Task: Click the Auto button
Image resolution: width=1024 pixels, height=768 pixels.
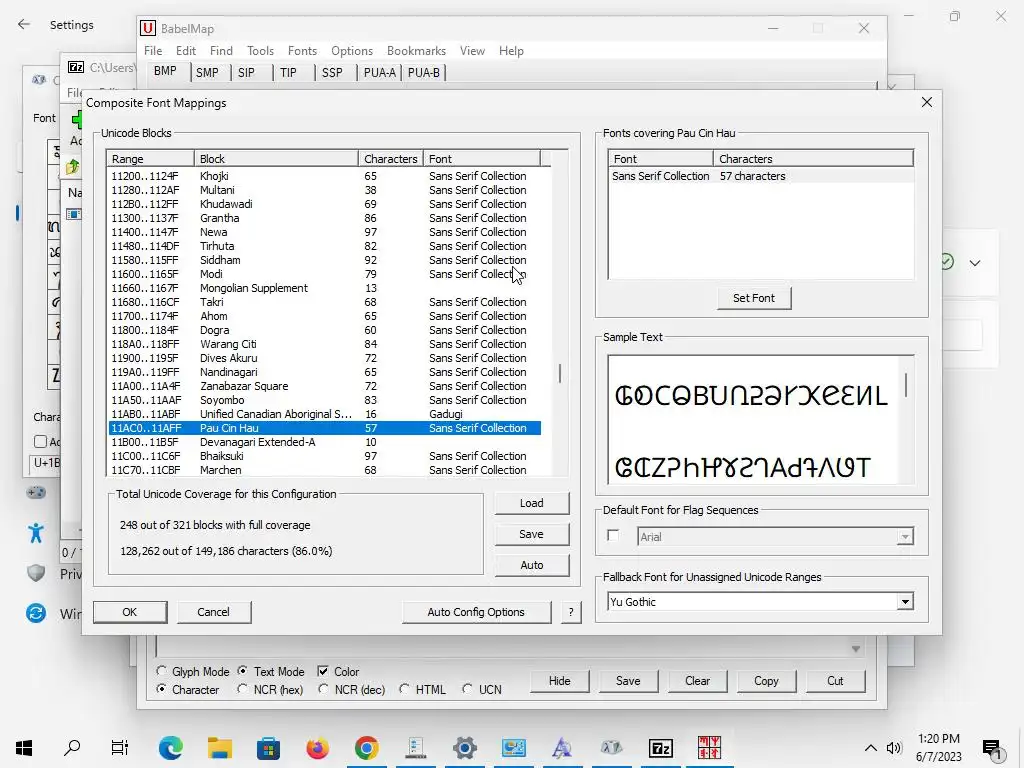Action: [x=532, y=565]
